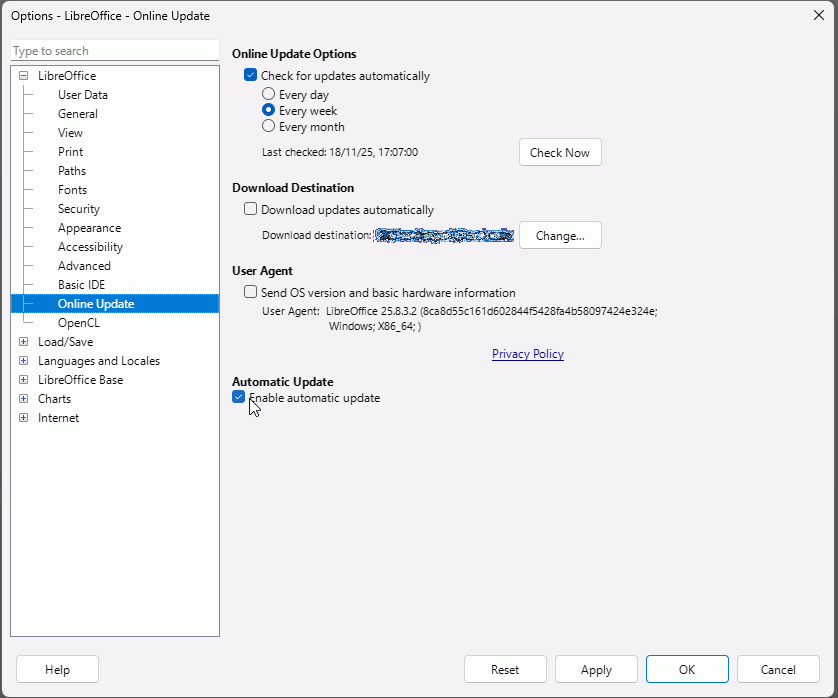Collapse the LibreOffice tree node
838x698 pixels.
click(x=24, y=76)
